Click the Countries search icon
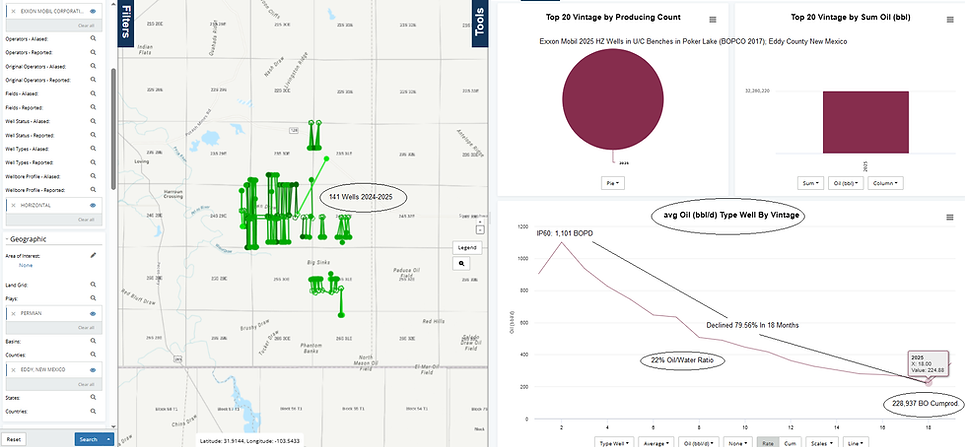965x447 pixels. click(x=94, y=411)
